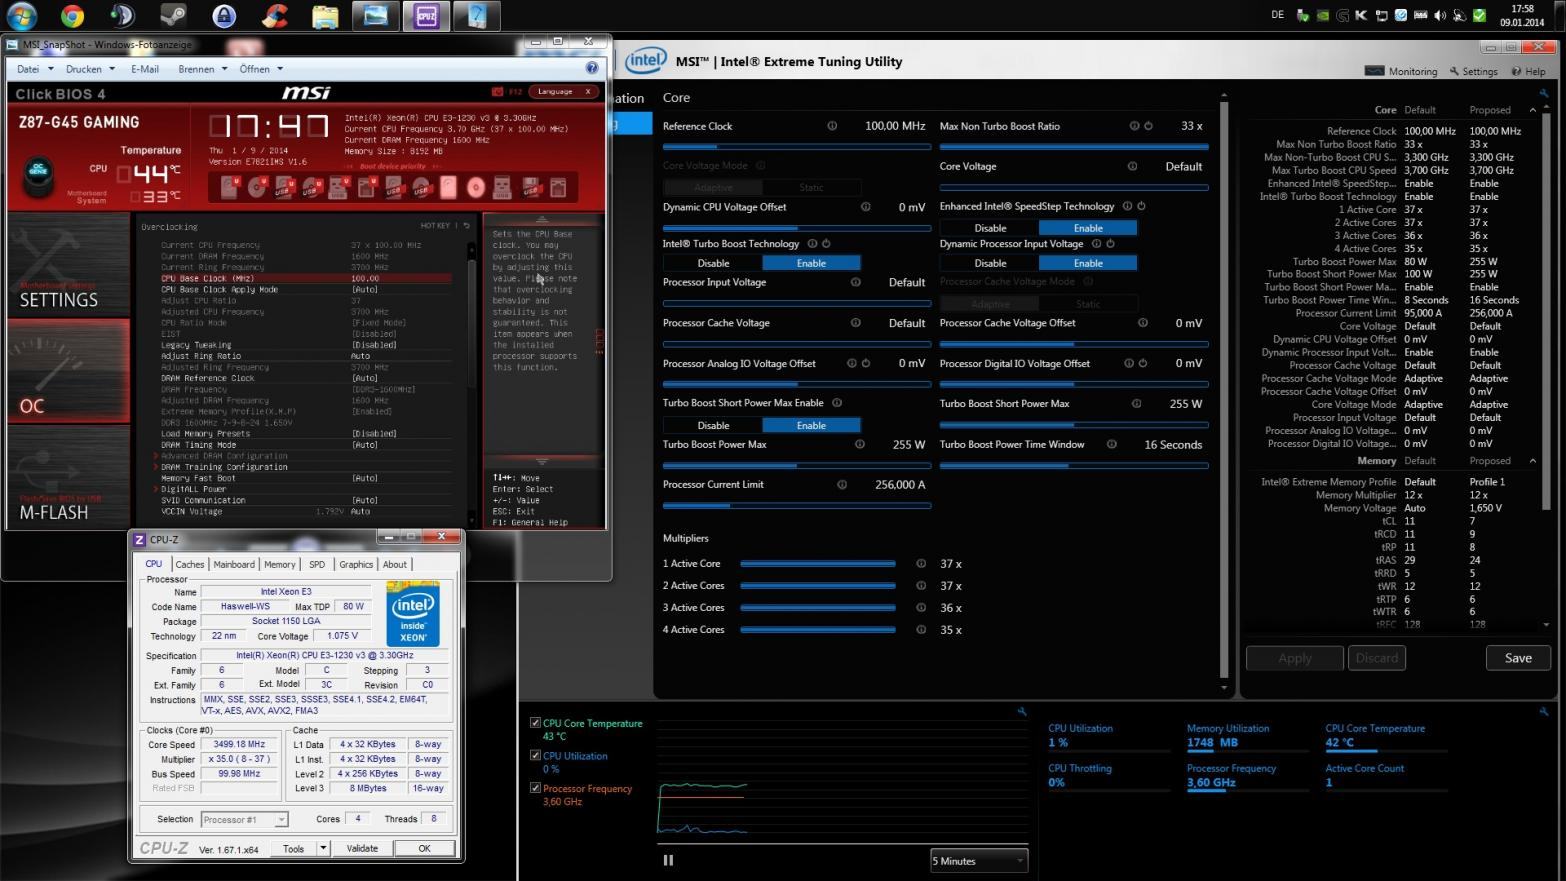Image resolution: width=1566 pixels, height=881 pixels.
Task: Open help icon in Fotoanzeige toolbar
Action: click(592, 68)
